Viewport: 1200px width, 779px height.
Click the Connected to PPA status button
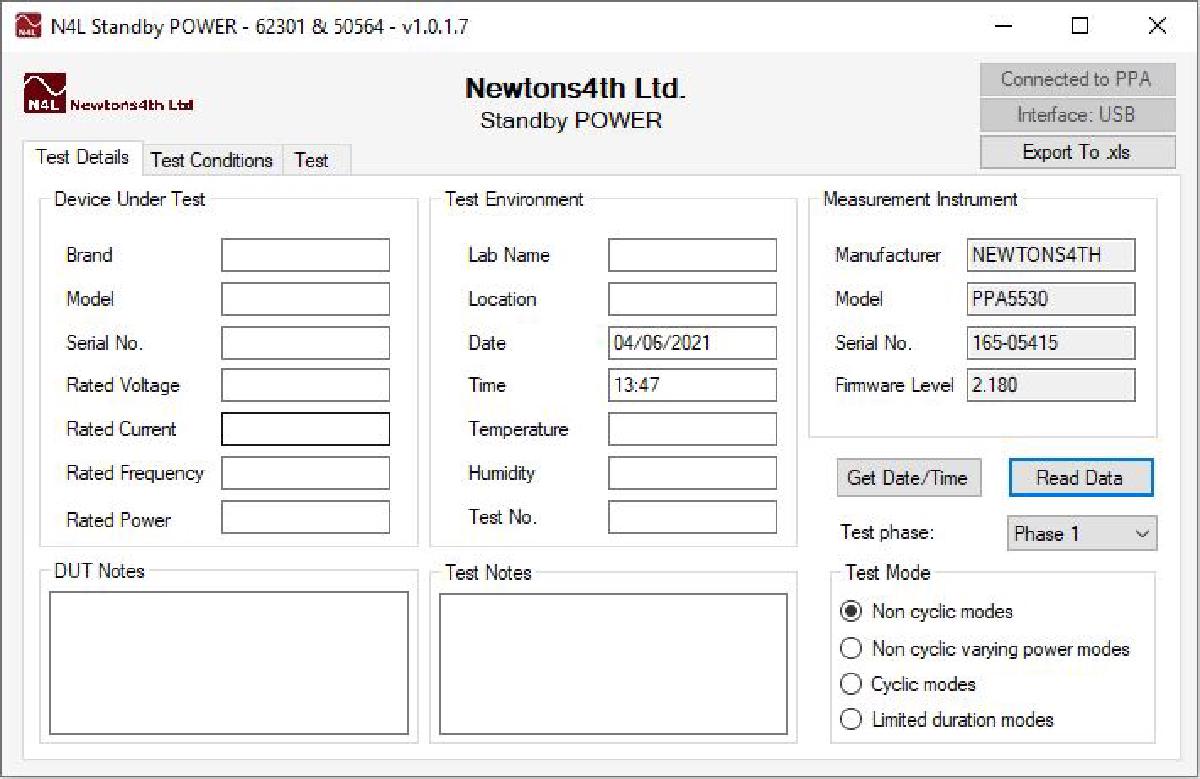point(1077,79)
